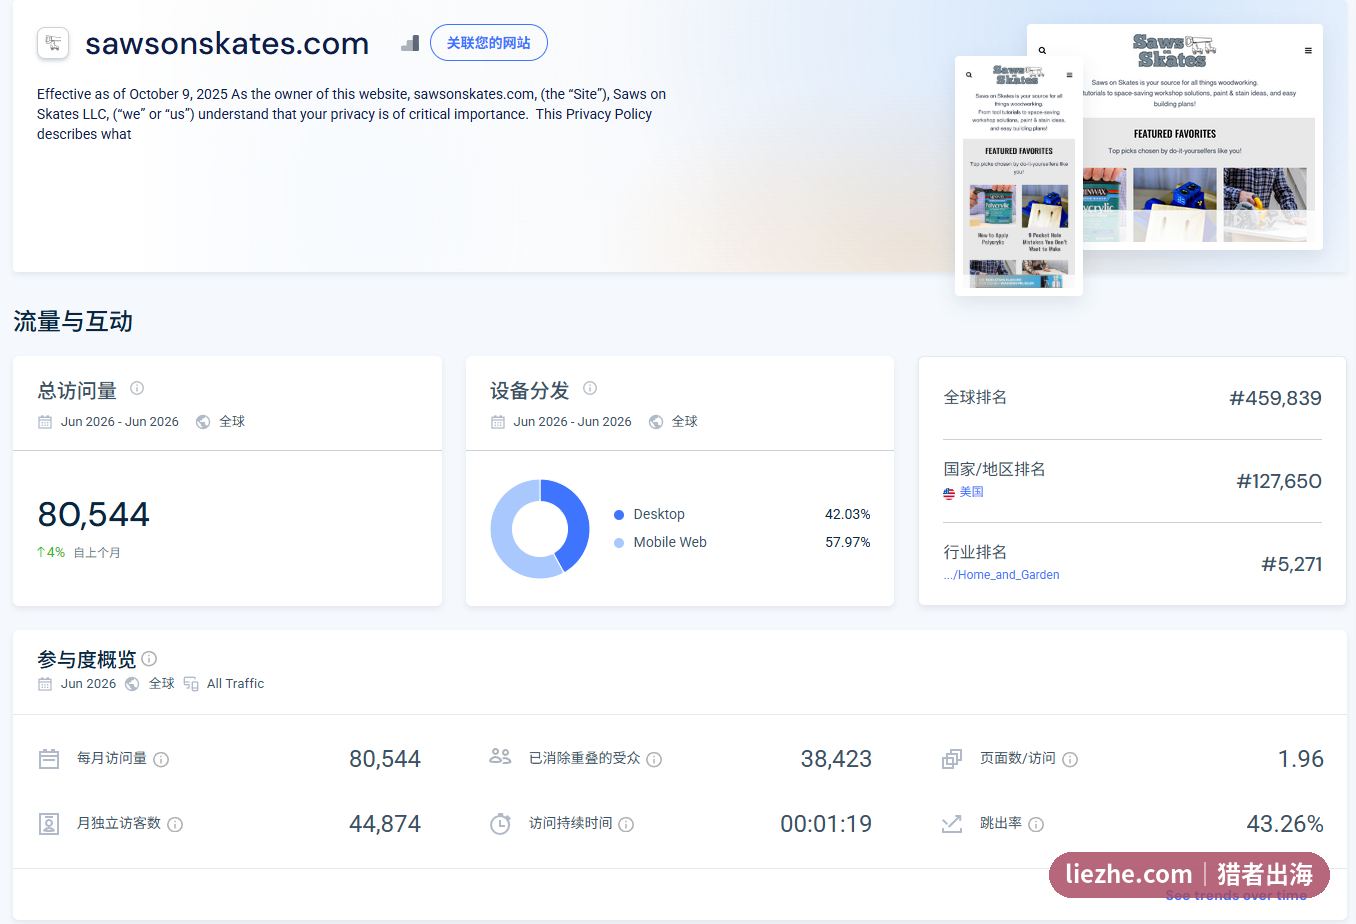The image size is (1356, 924).
Task: Click info icon next to 跳出率
Action: coord(1036,825)
